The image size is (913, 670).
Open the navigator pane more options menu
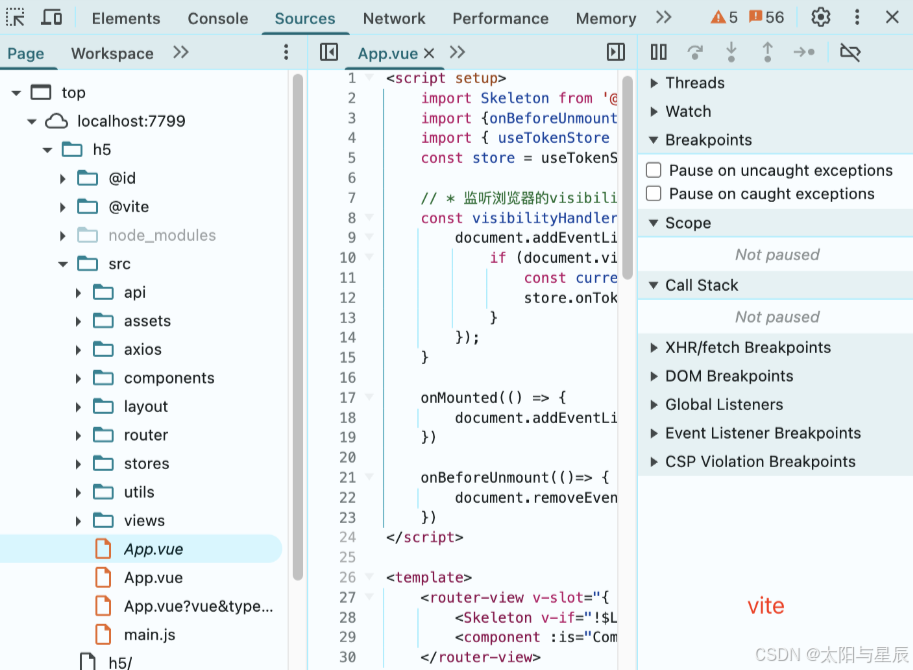click(285, 52)
